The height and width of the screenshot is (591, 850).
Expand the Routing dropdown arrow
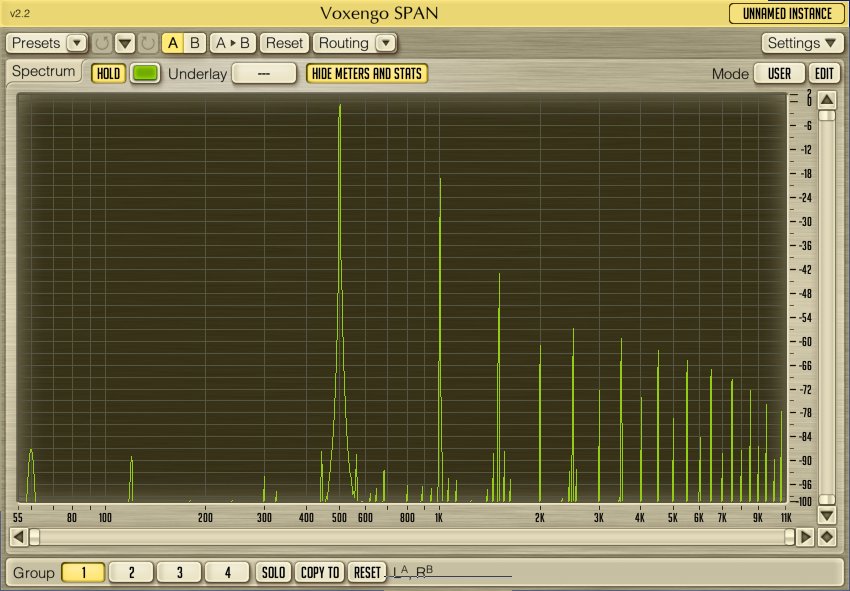[x=385, y=43]
